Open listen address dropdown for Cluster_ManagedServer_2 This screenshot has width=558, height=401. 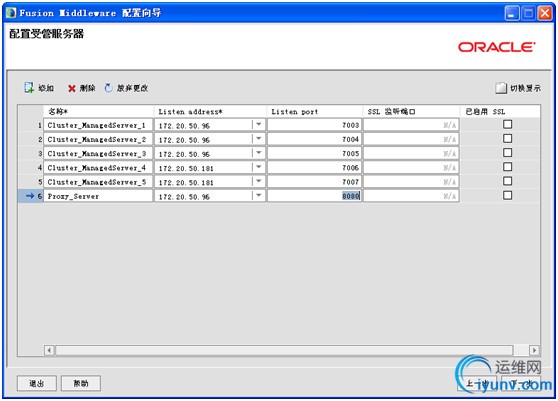pyautogui.click(x=259, y=139)
